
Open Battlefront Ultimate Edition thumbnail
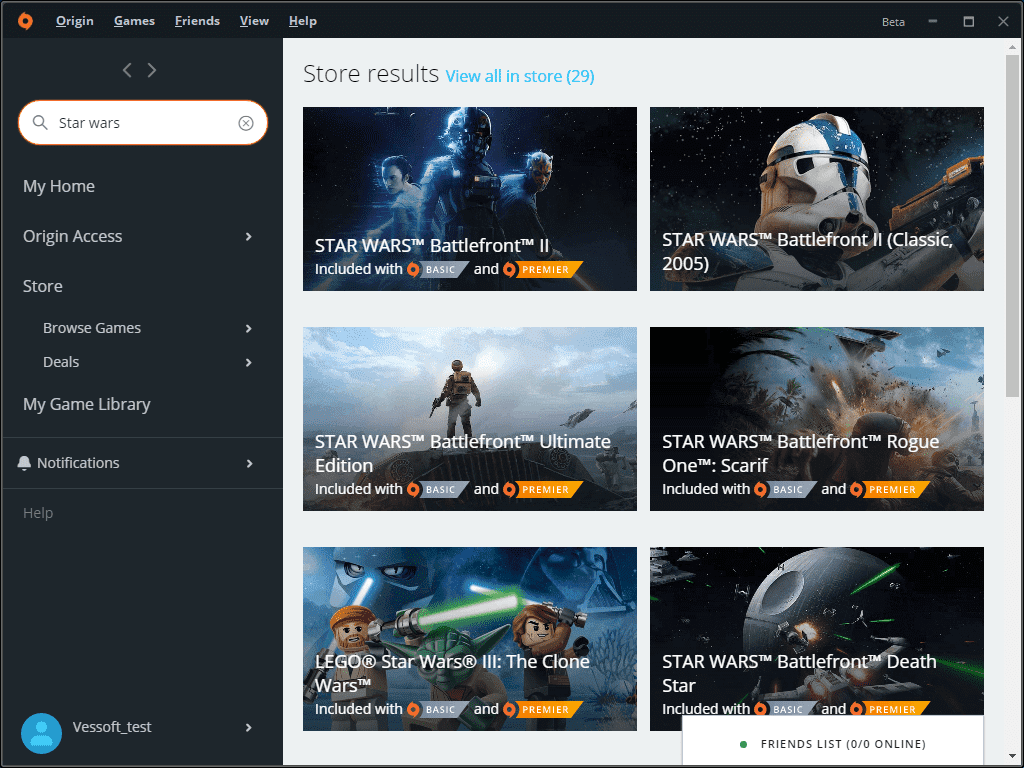(470, 419)
